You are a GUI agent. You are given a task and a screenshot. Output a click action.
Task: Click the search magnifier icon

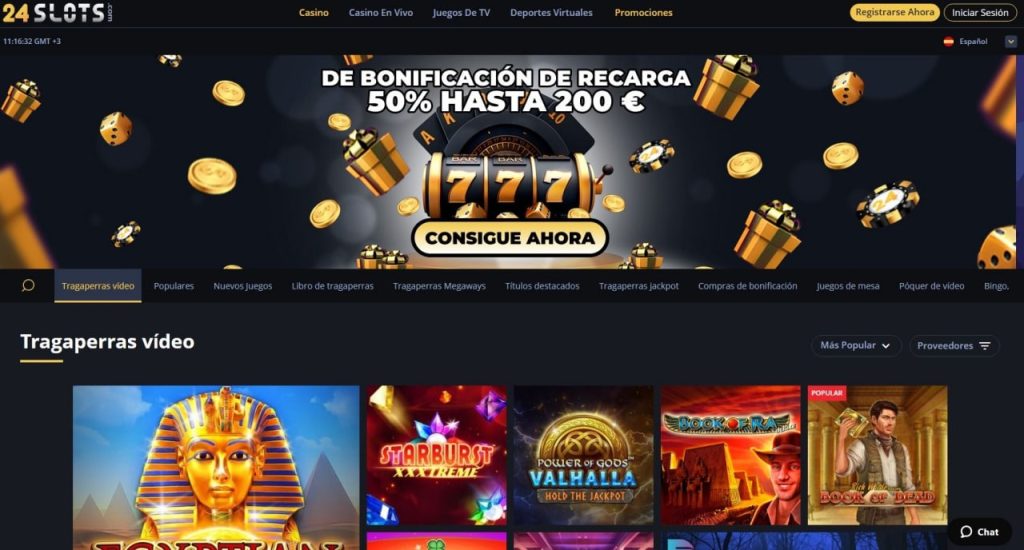pos(28,285)
